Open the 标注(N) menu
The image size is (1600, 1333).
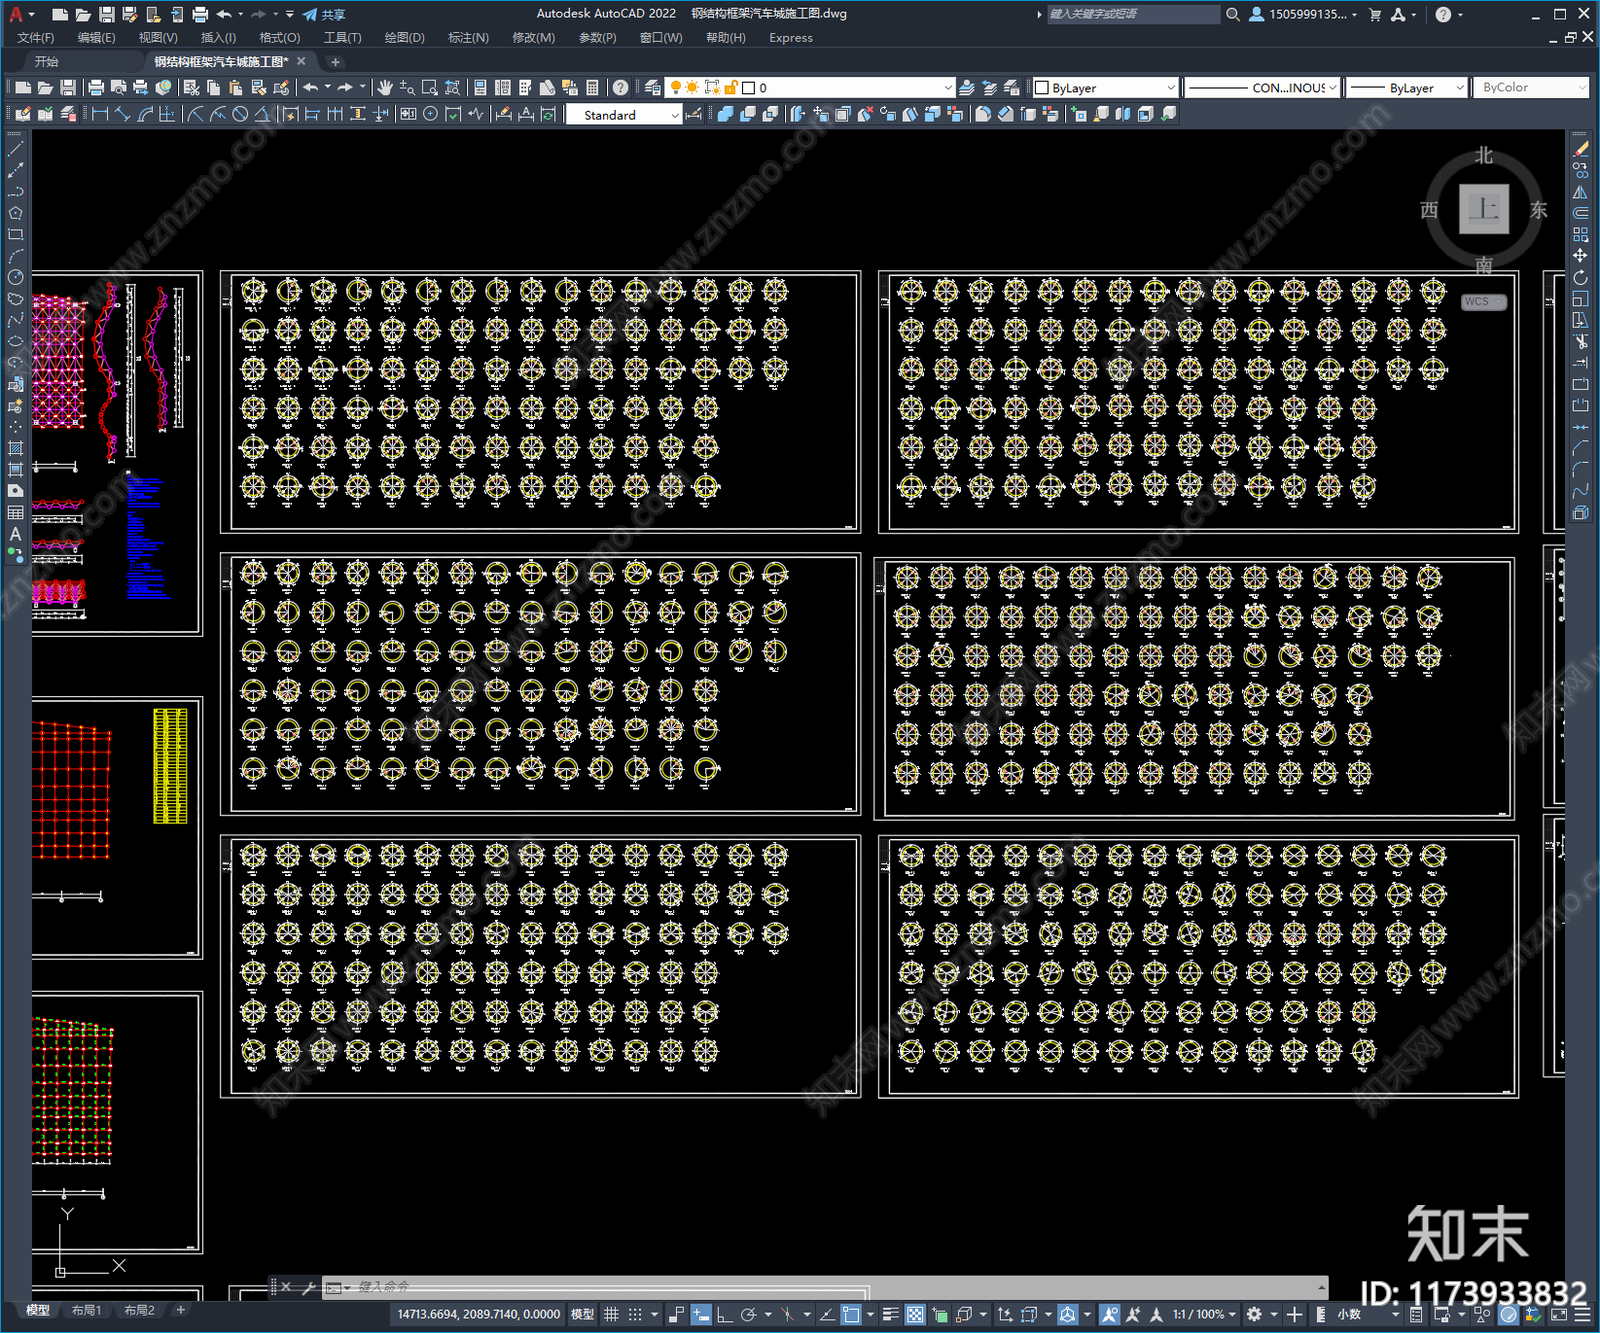tap(468, 38)
